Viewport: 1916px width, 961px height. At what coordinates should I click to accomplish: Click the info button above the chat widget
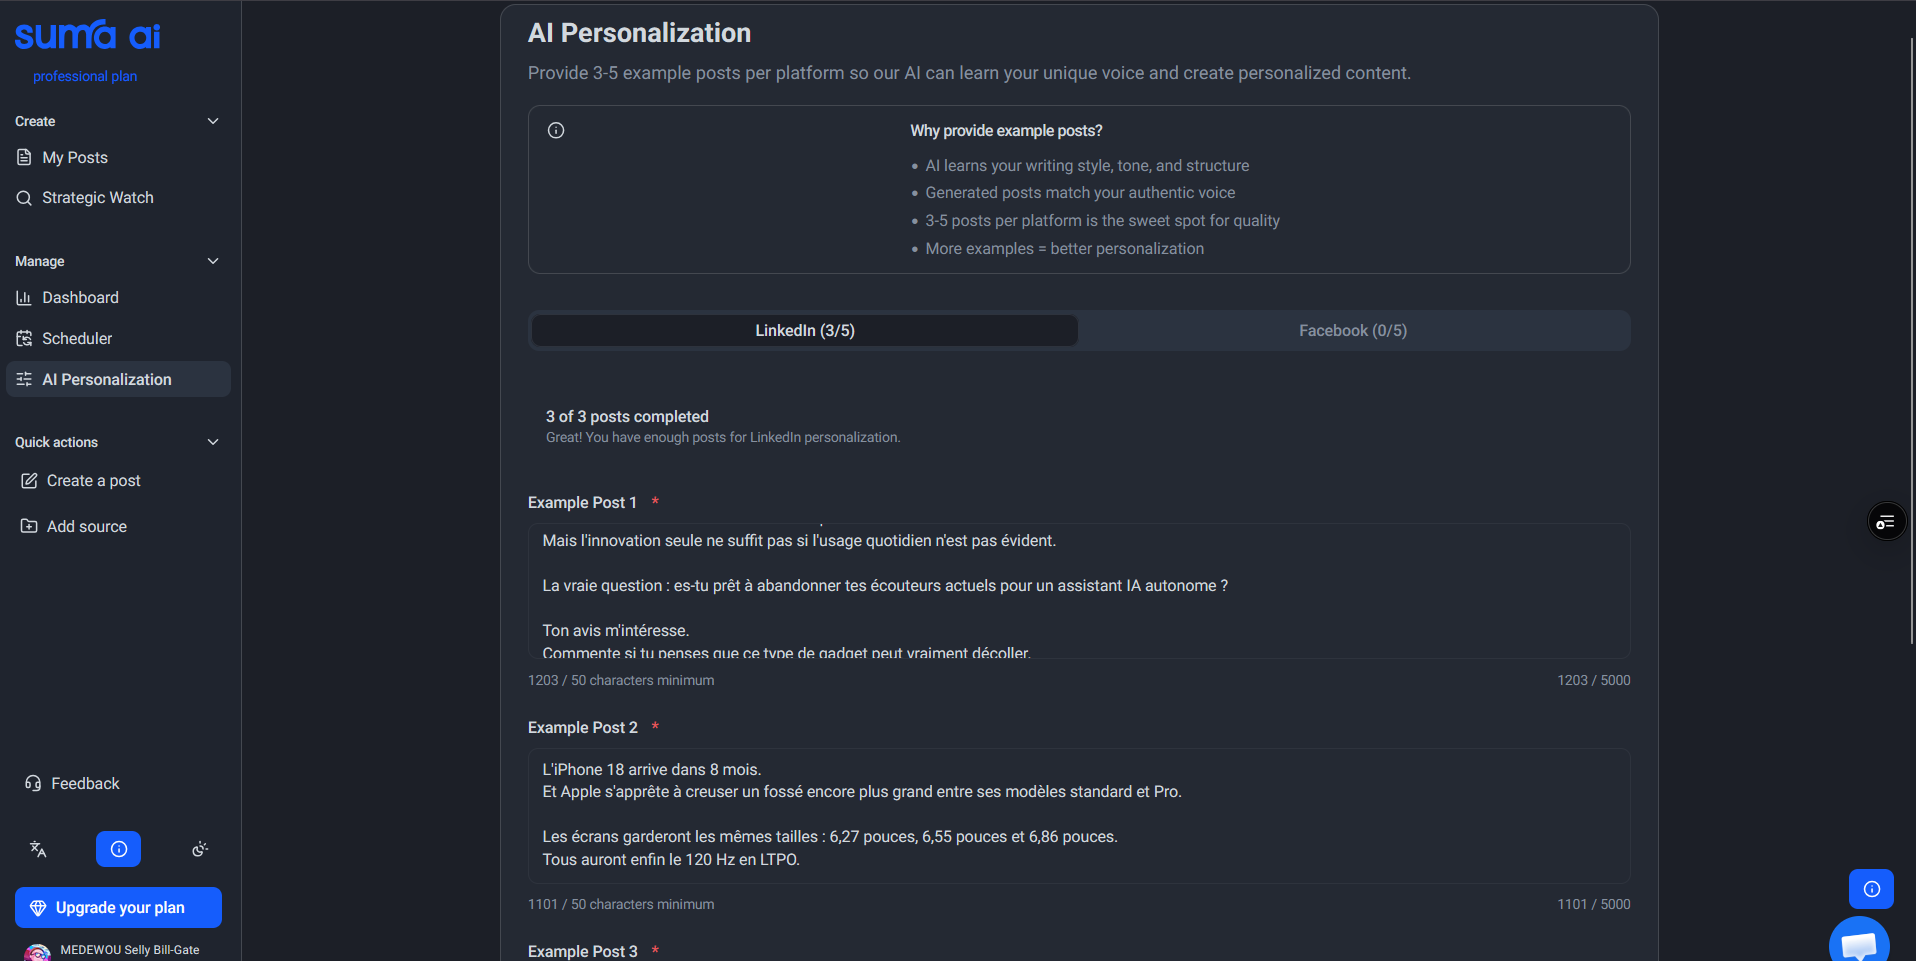pyautogui.click(x=1871, y=889)
